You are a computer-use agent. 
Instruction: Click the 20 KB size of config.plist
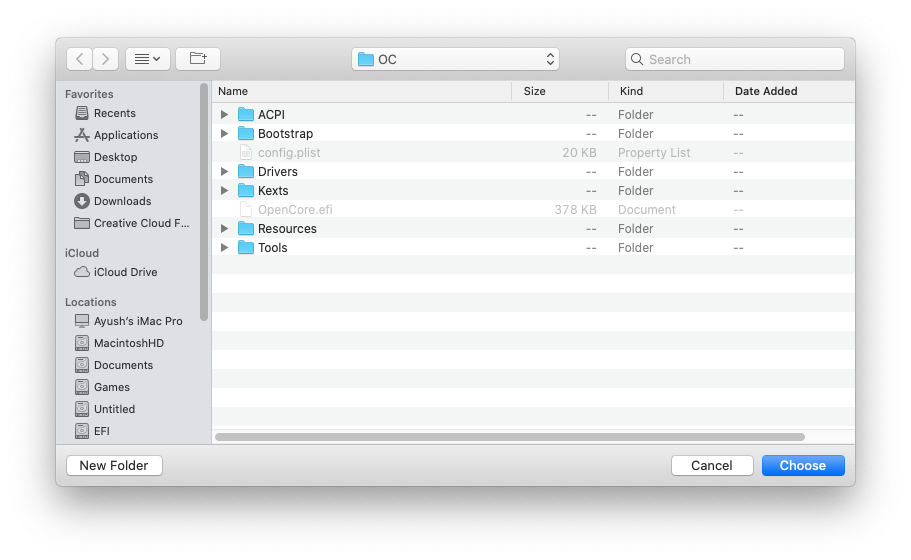(579, 153)
